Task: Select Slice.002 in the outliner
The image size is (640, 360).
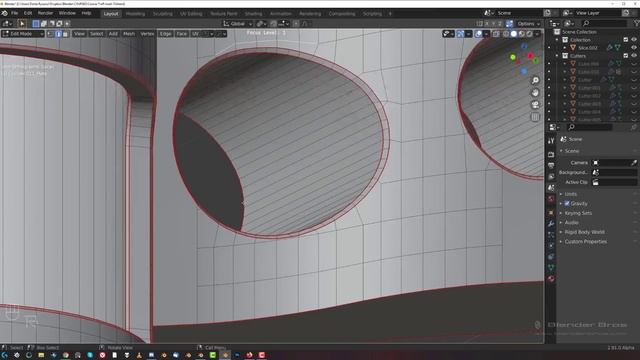Action: pos(588,48)
